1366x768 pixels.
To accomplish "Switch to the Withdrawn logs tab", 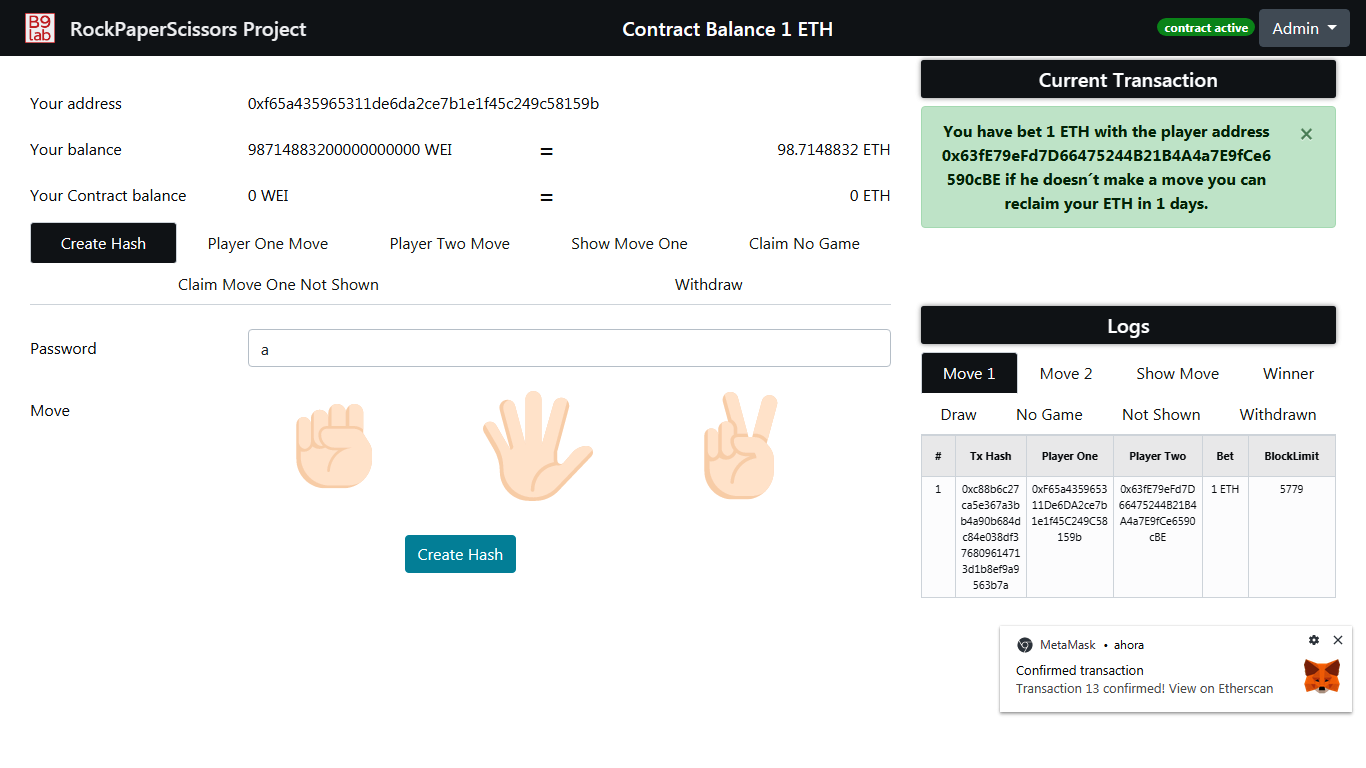I will coord(1277,414).
